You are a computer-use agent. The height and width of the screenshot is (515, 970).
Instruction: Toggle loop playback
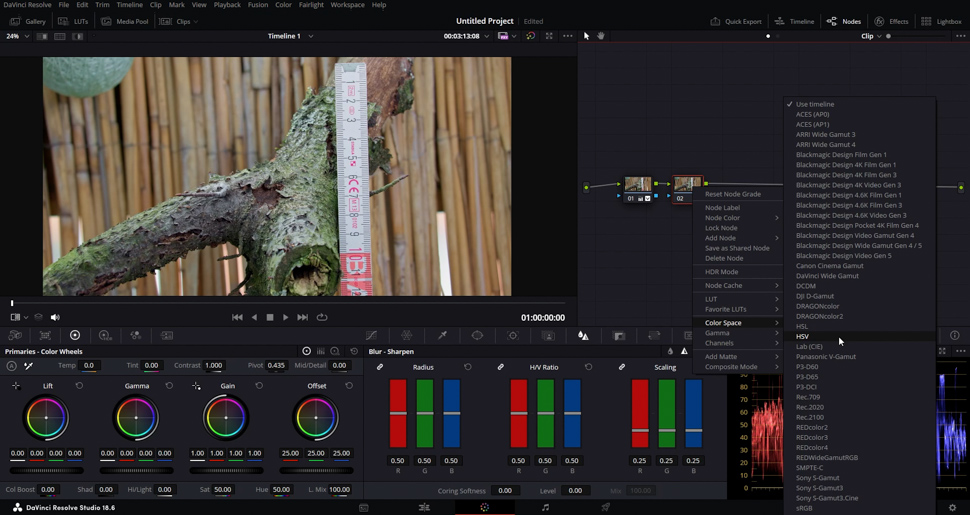(x=322, y=317)
